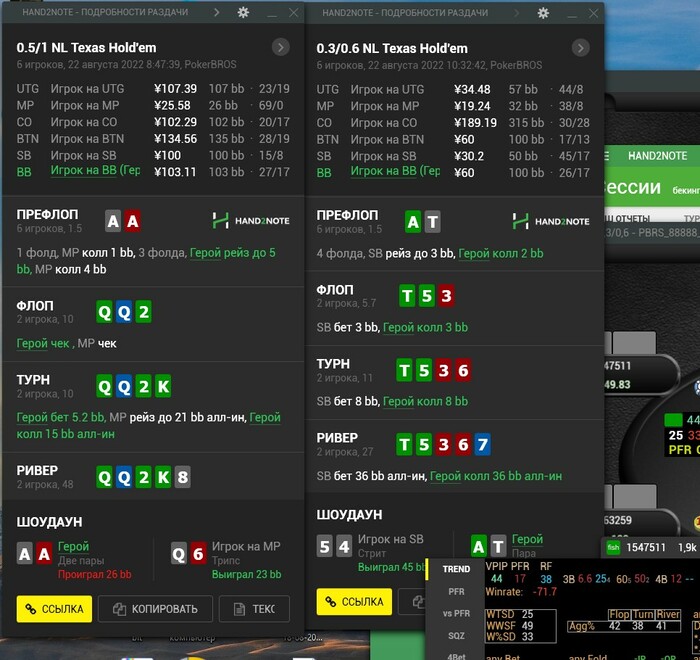Screen dimensions: 700x660
Task: Click partially hidden copy button in right window
Action: [412, 602]
